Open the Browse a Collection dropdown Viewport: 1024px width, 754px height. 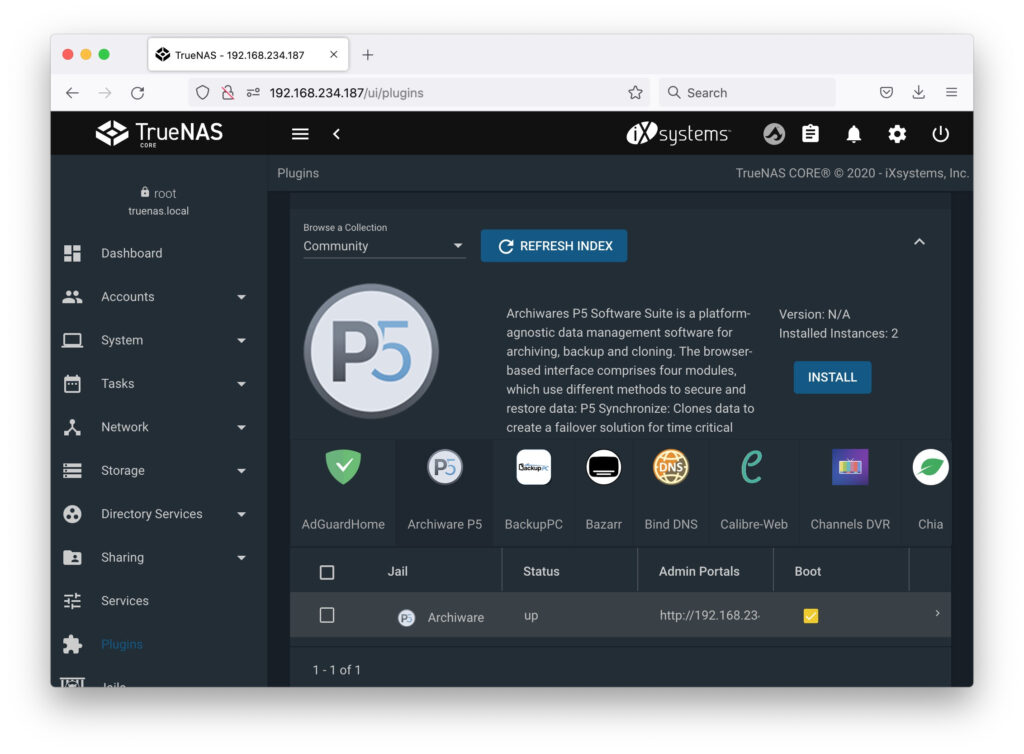coord(384,246)
